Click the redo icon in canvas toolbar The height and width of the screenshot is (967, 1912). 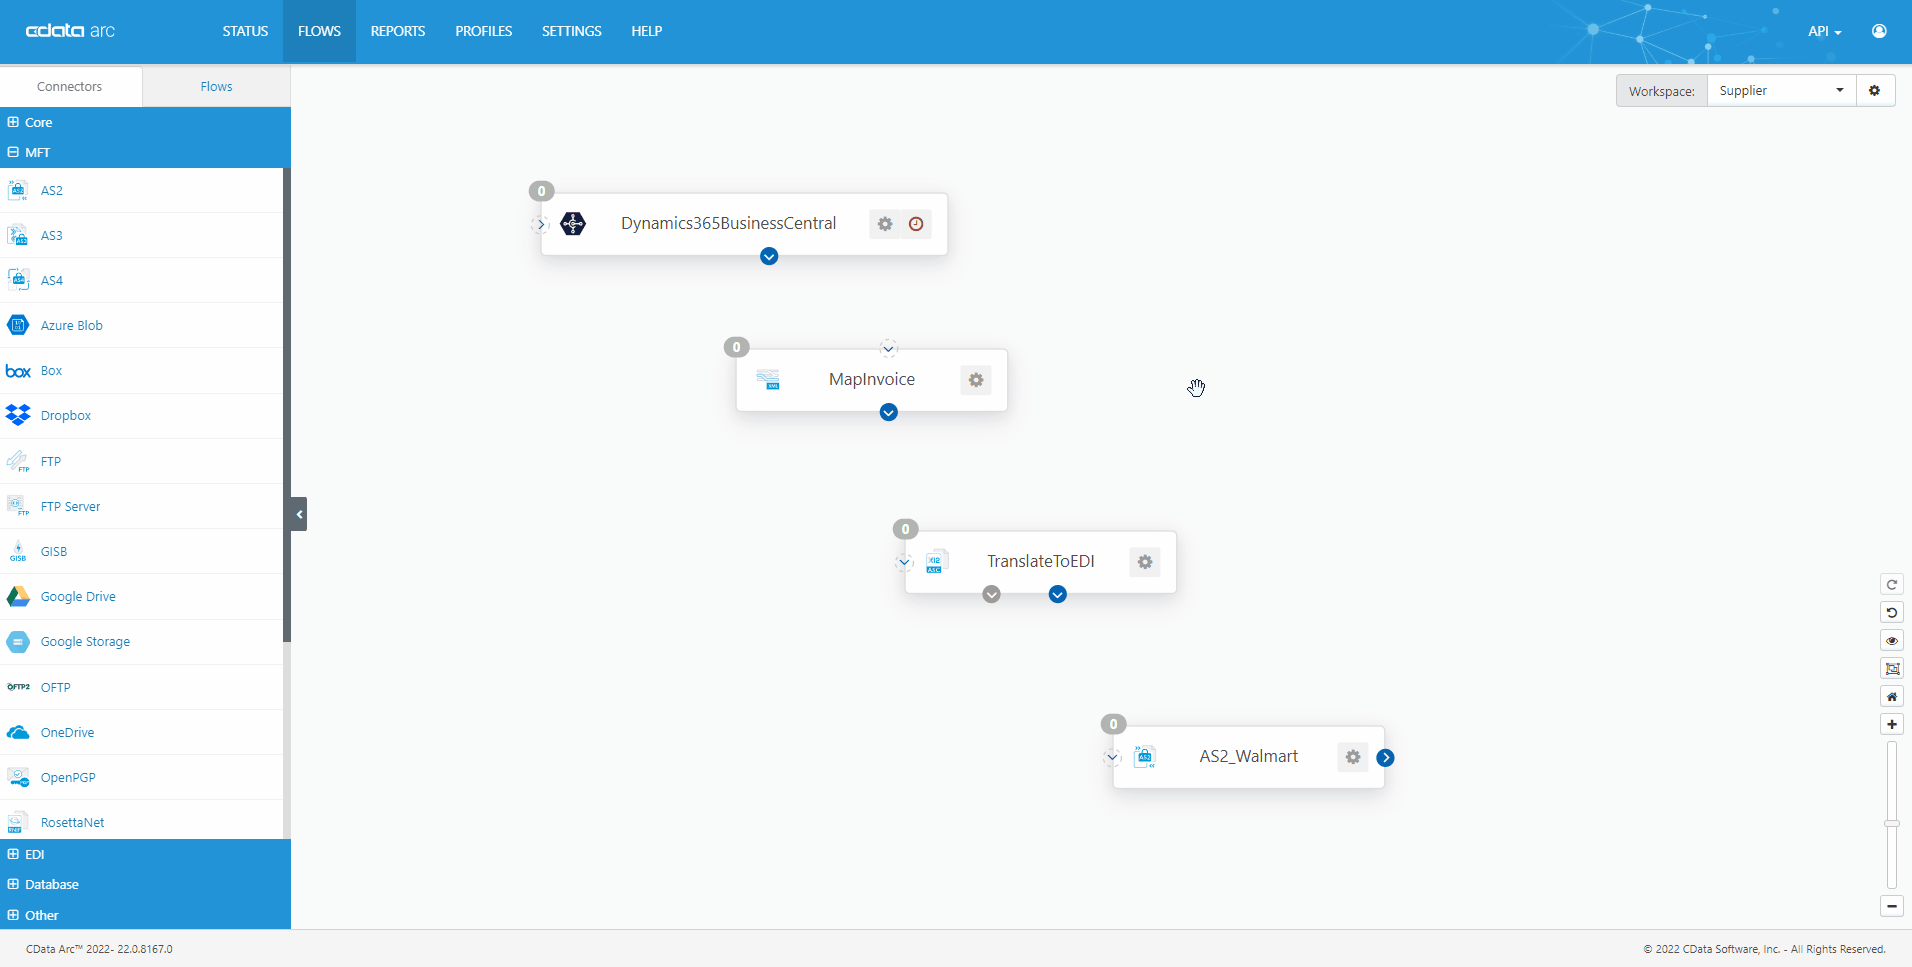pos(1892,585)
